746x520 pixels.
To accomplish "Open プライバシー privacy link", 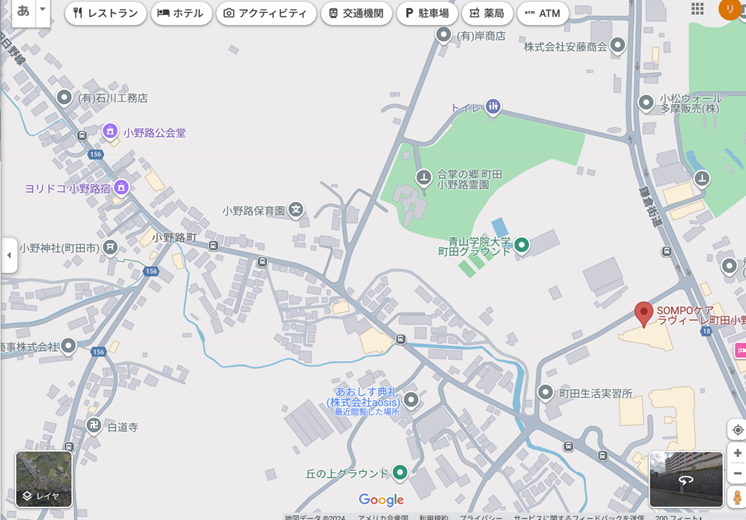I will pyautogui.click(x=481, y=517).
